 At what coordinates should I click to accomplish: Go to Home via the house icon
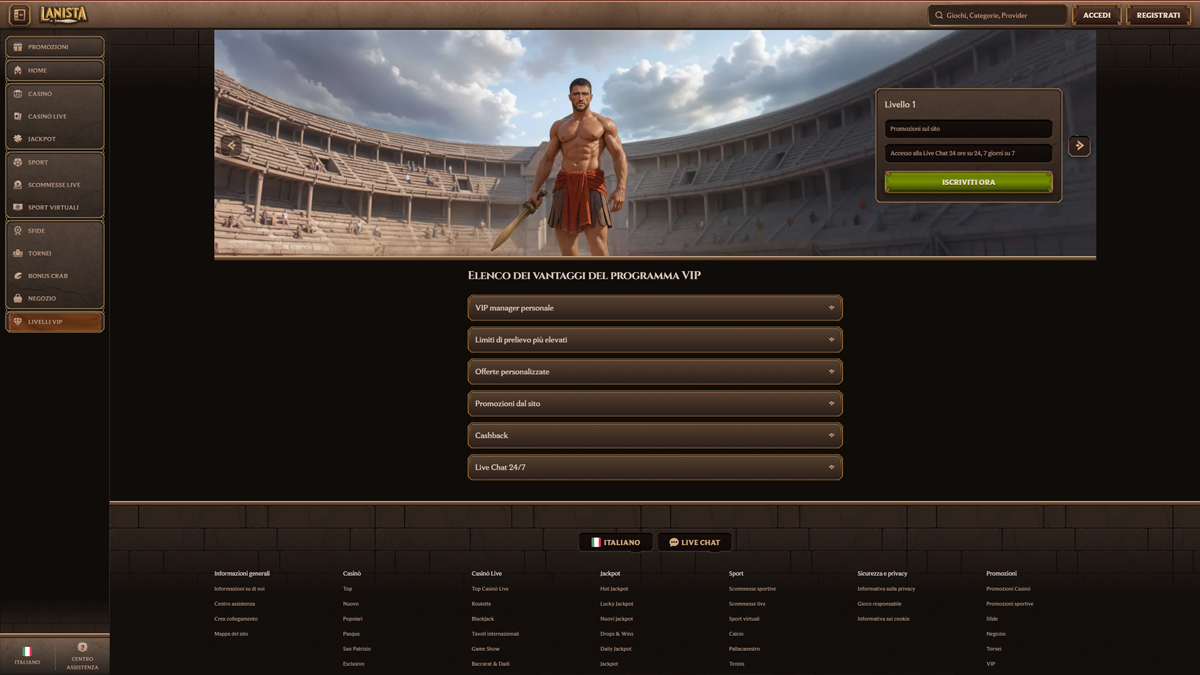(x=18, y=70)
